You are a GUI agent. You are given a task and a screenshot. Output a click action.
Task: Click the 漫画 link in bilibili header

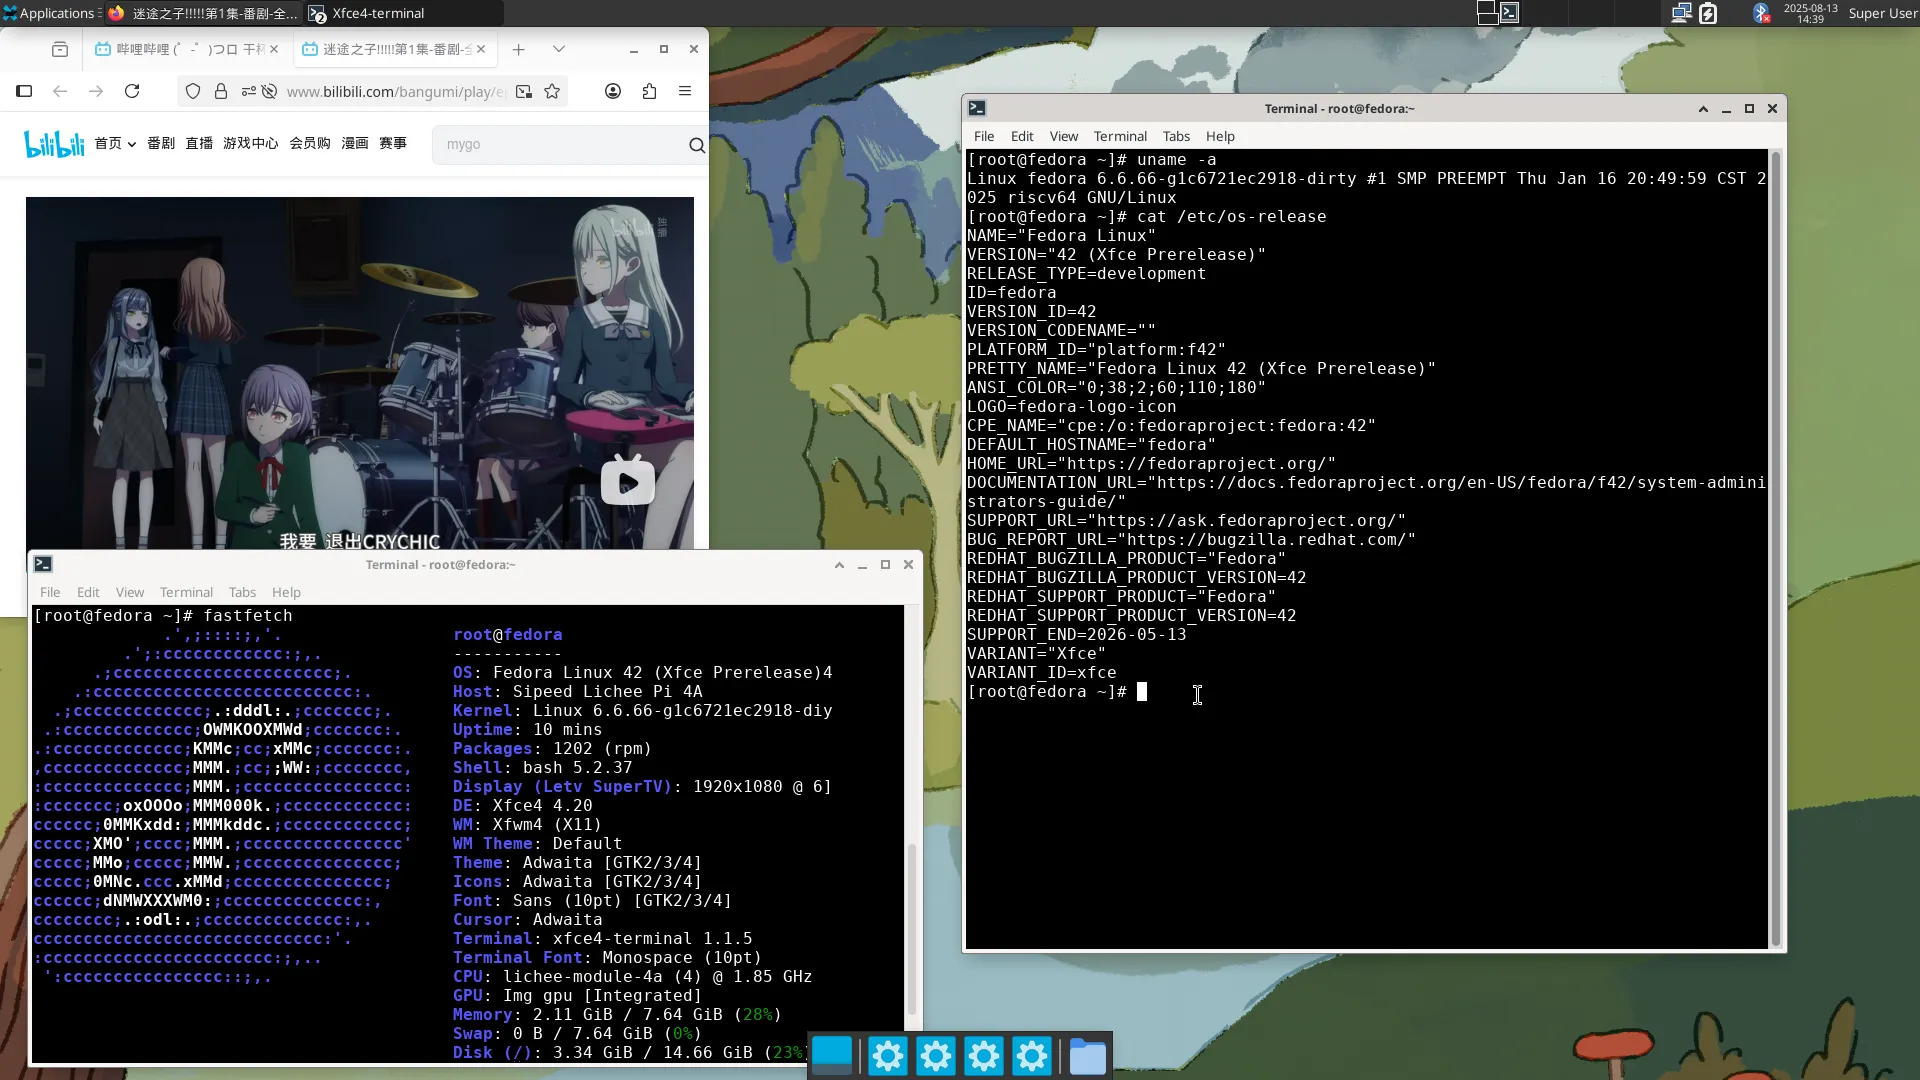355,143
